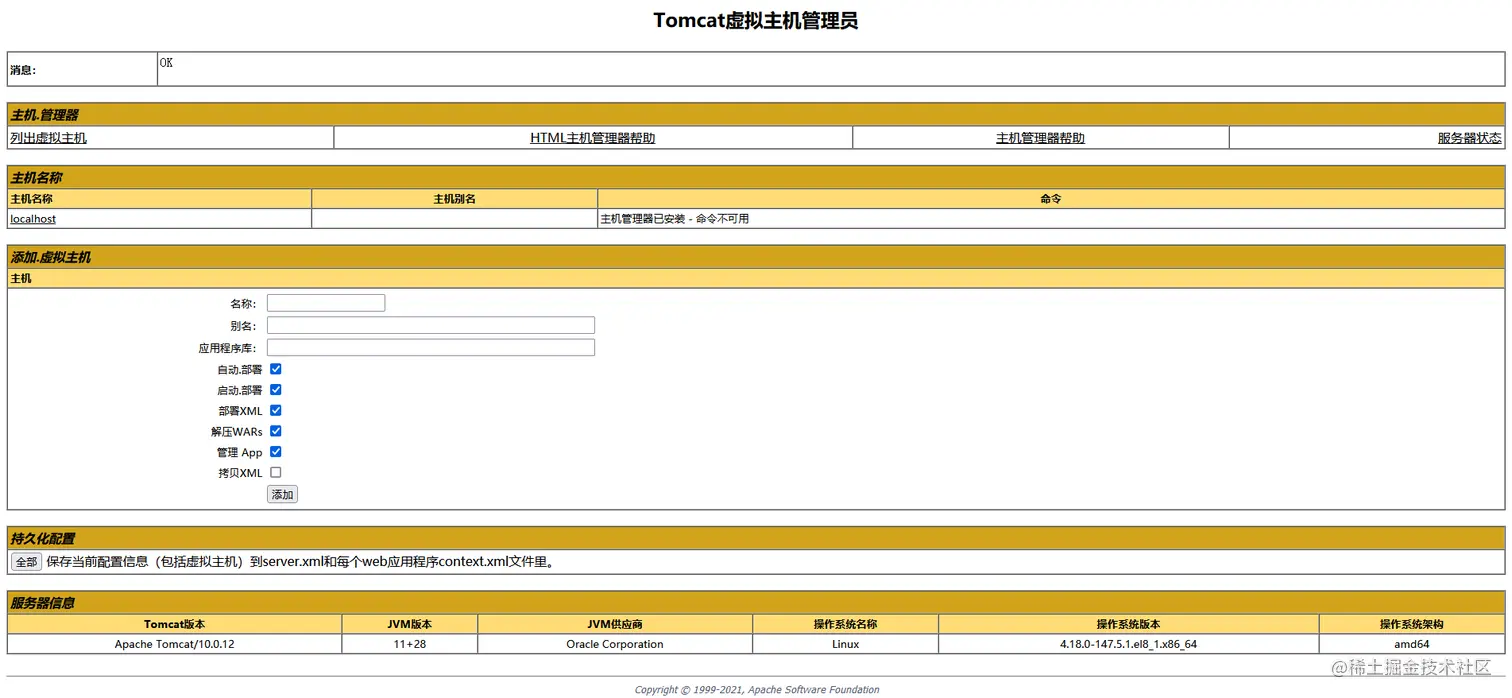Click the localhost host name link
1512x698 pixels.
[x=33, y=219]
